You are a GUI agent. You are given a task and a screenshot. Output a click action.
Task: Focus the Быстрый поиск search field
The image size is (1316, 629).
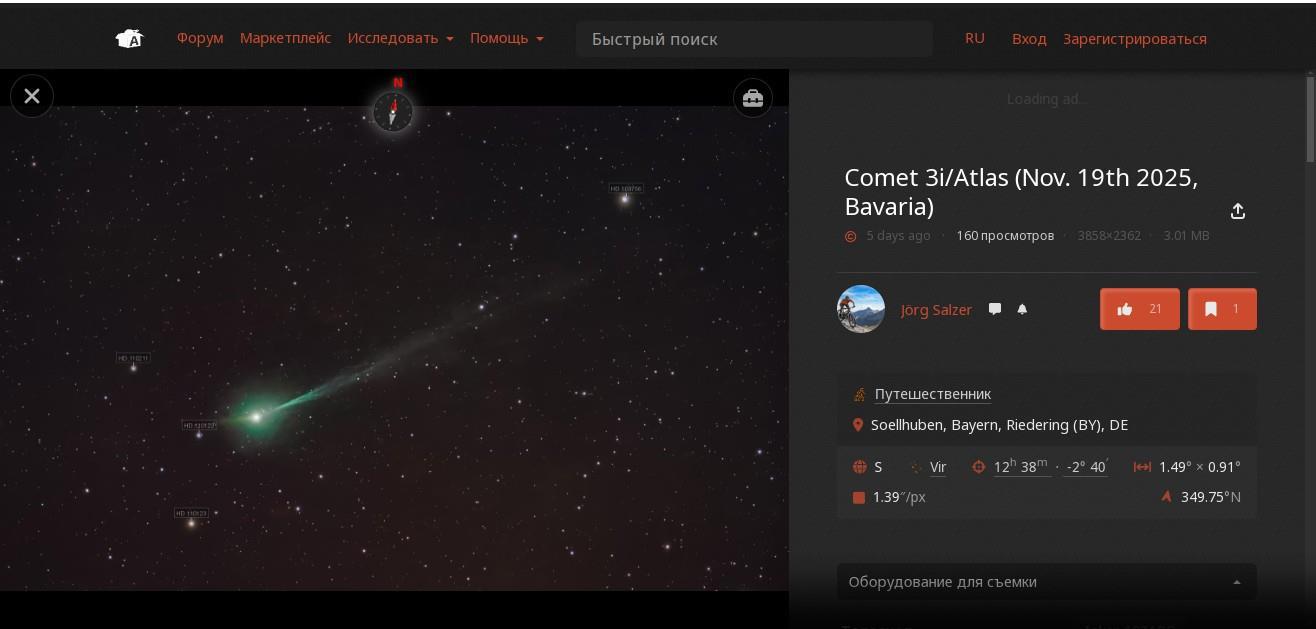[754, 39]
